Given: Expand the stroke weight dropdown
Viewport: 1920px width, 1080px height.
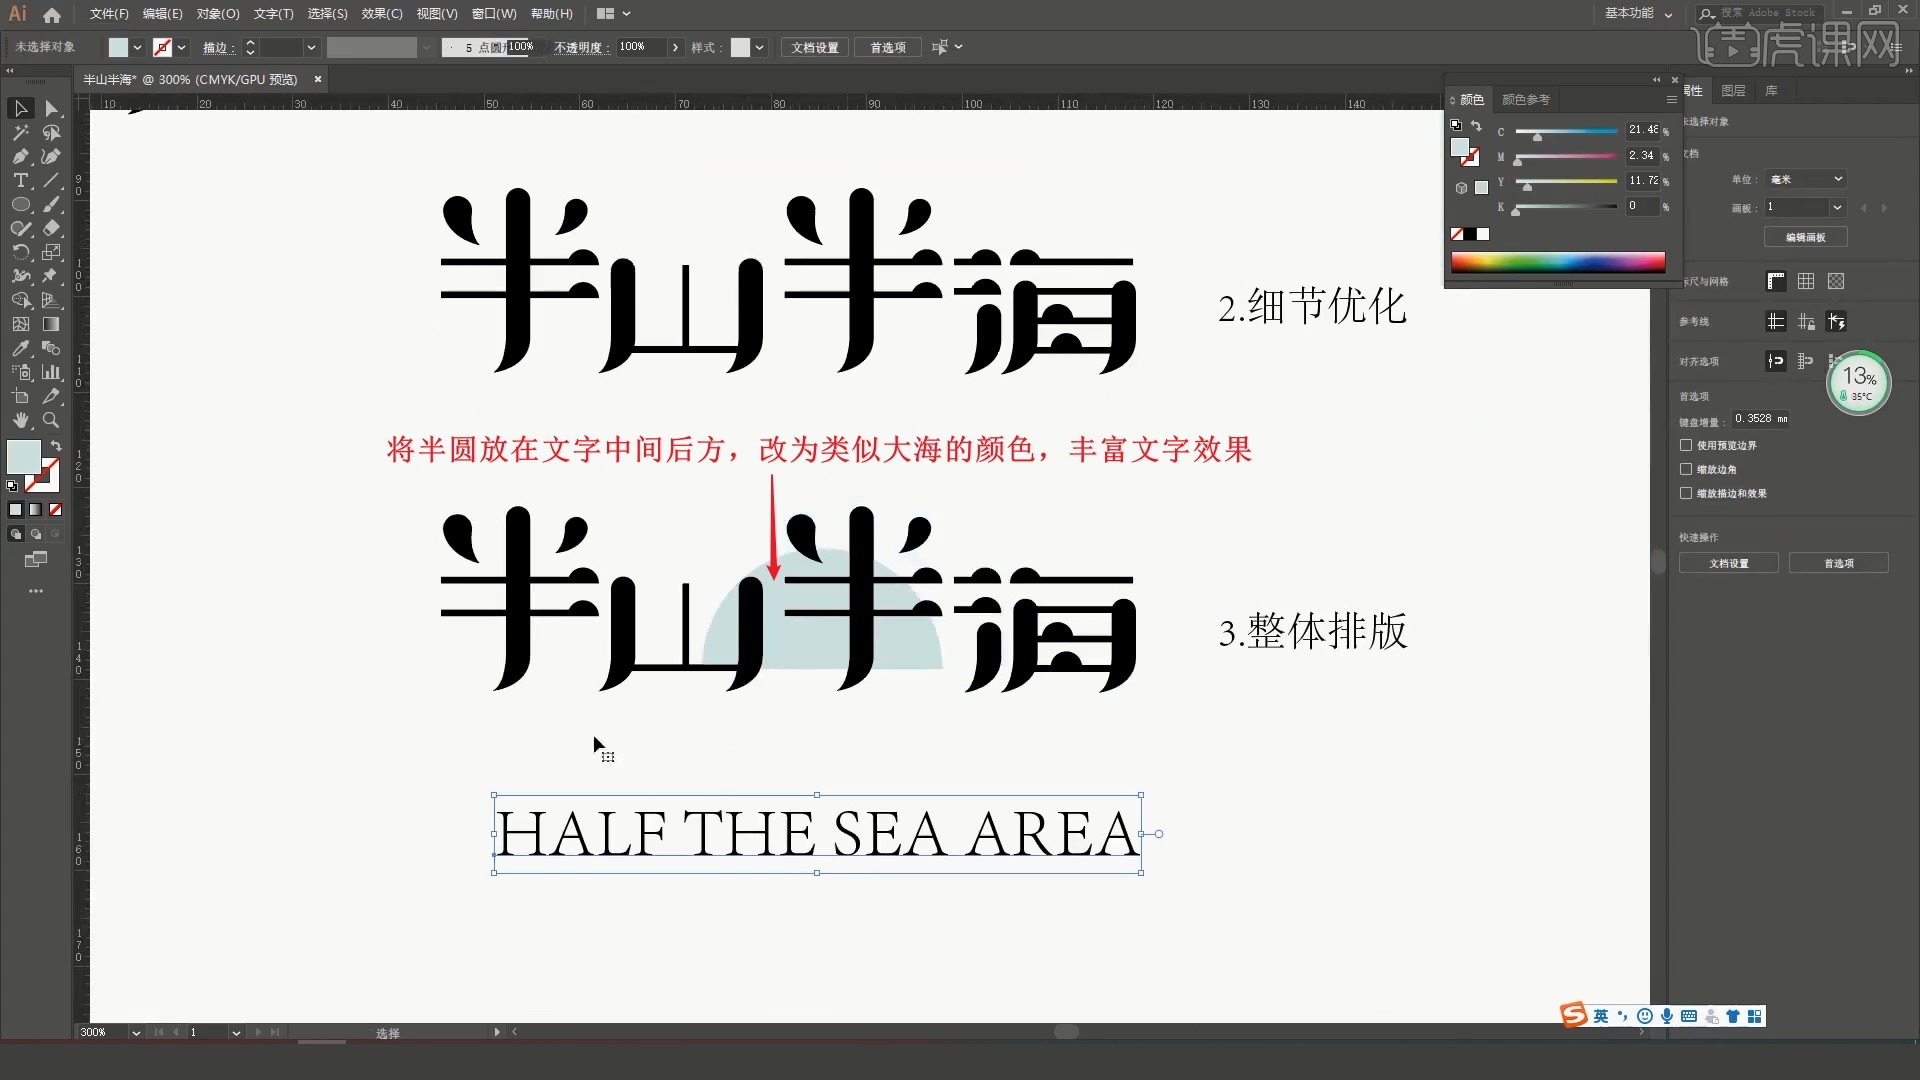Looking at the screenshot, I should coord(311,47).
